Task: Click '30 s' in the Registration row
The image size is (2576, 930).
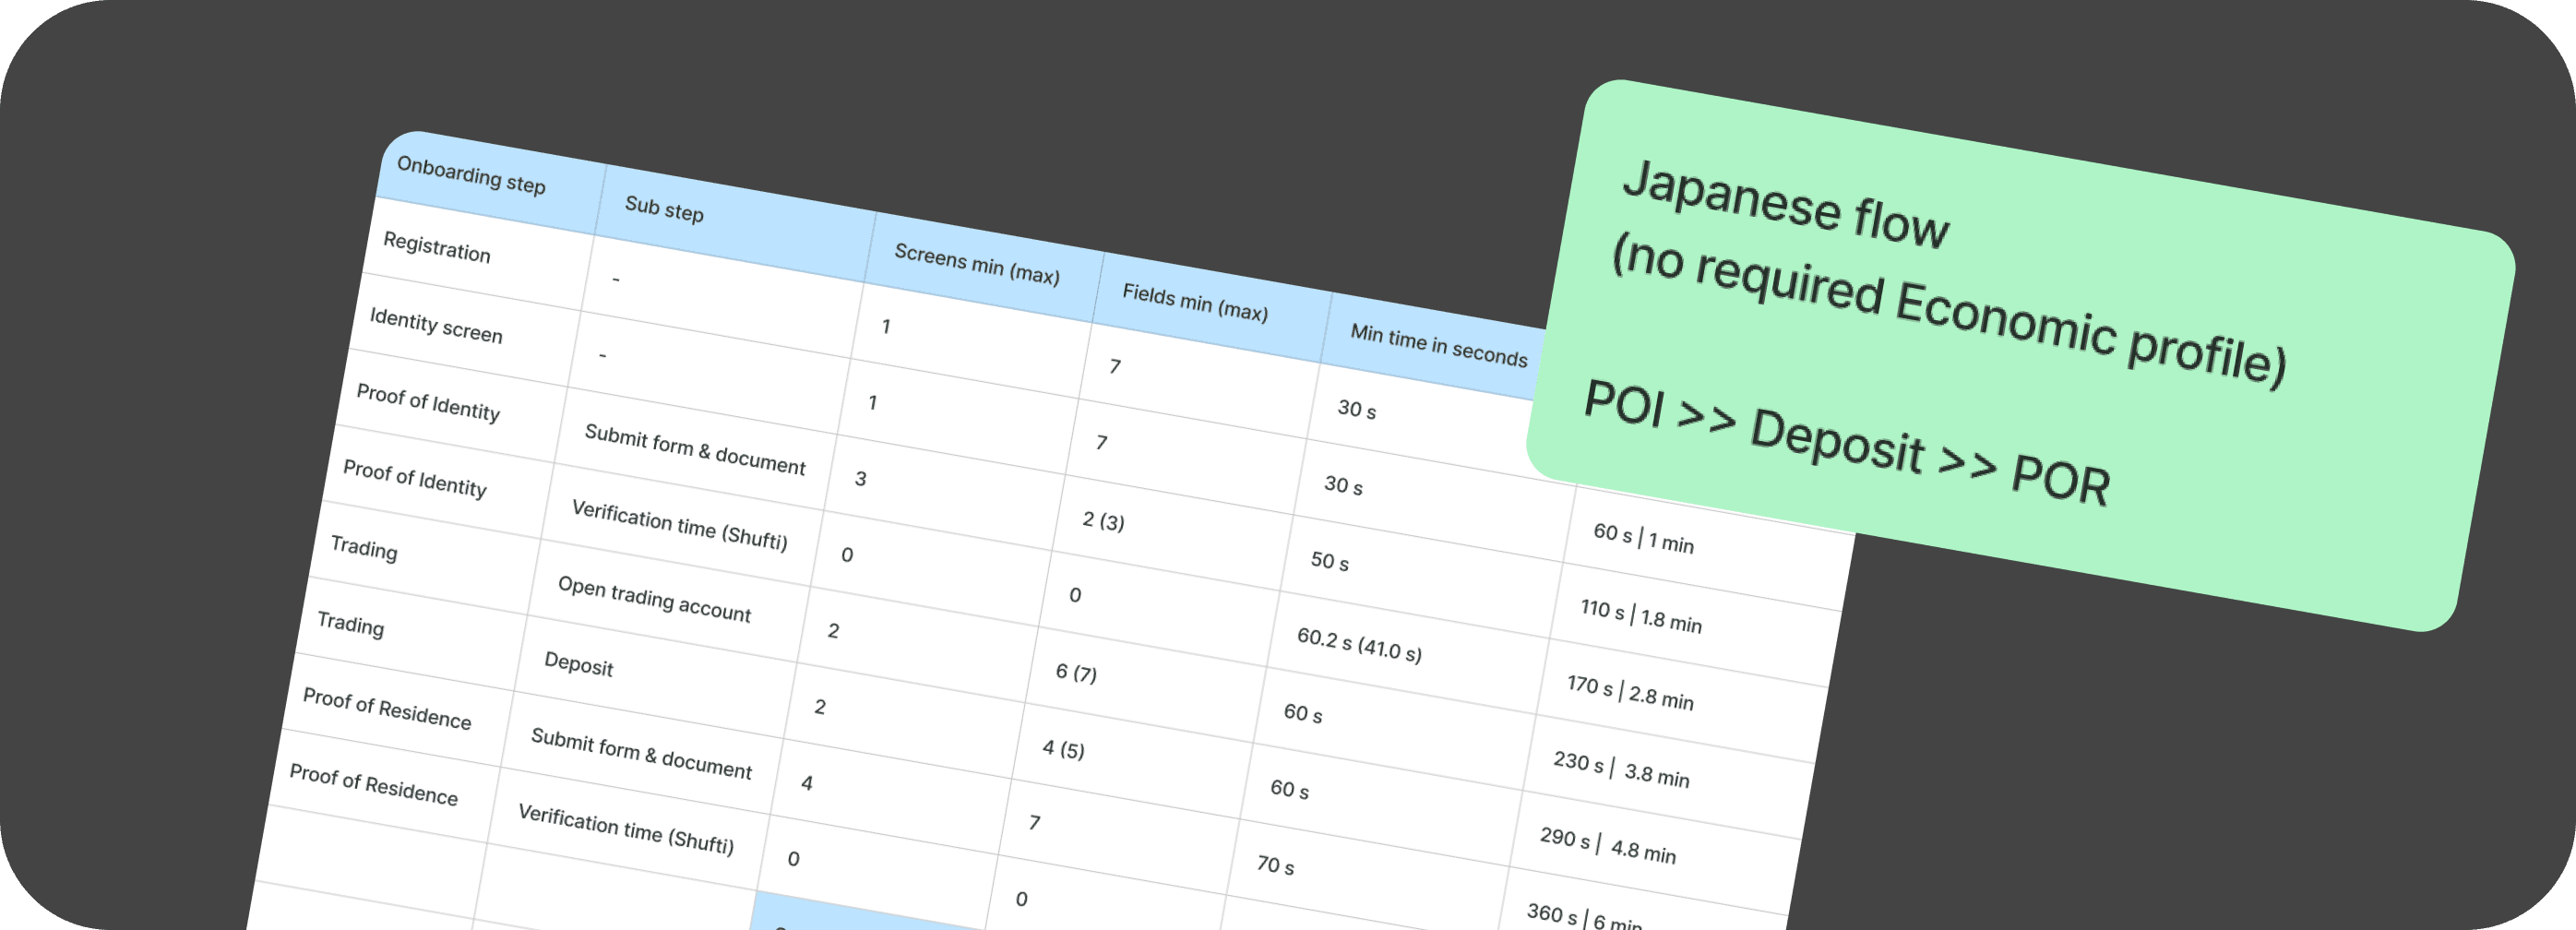Action: coord(1357,410)
